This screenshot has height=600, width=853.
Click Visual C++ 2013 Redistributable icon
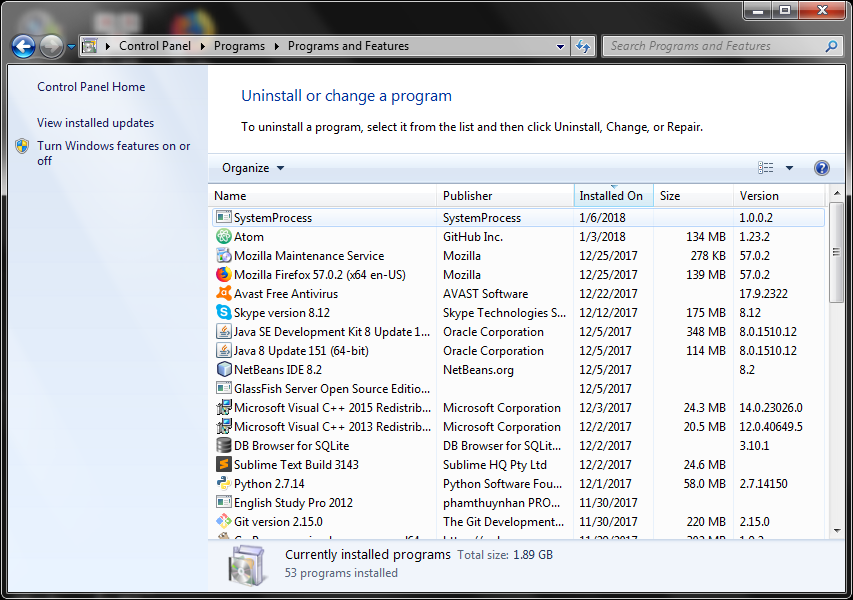[x=224, y=426]
